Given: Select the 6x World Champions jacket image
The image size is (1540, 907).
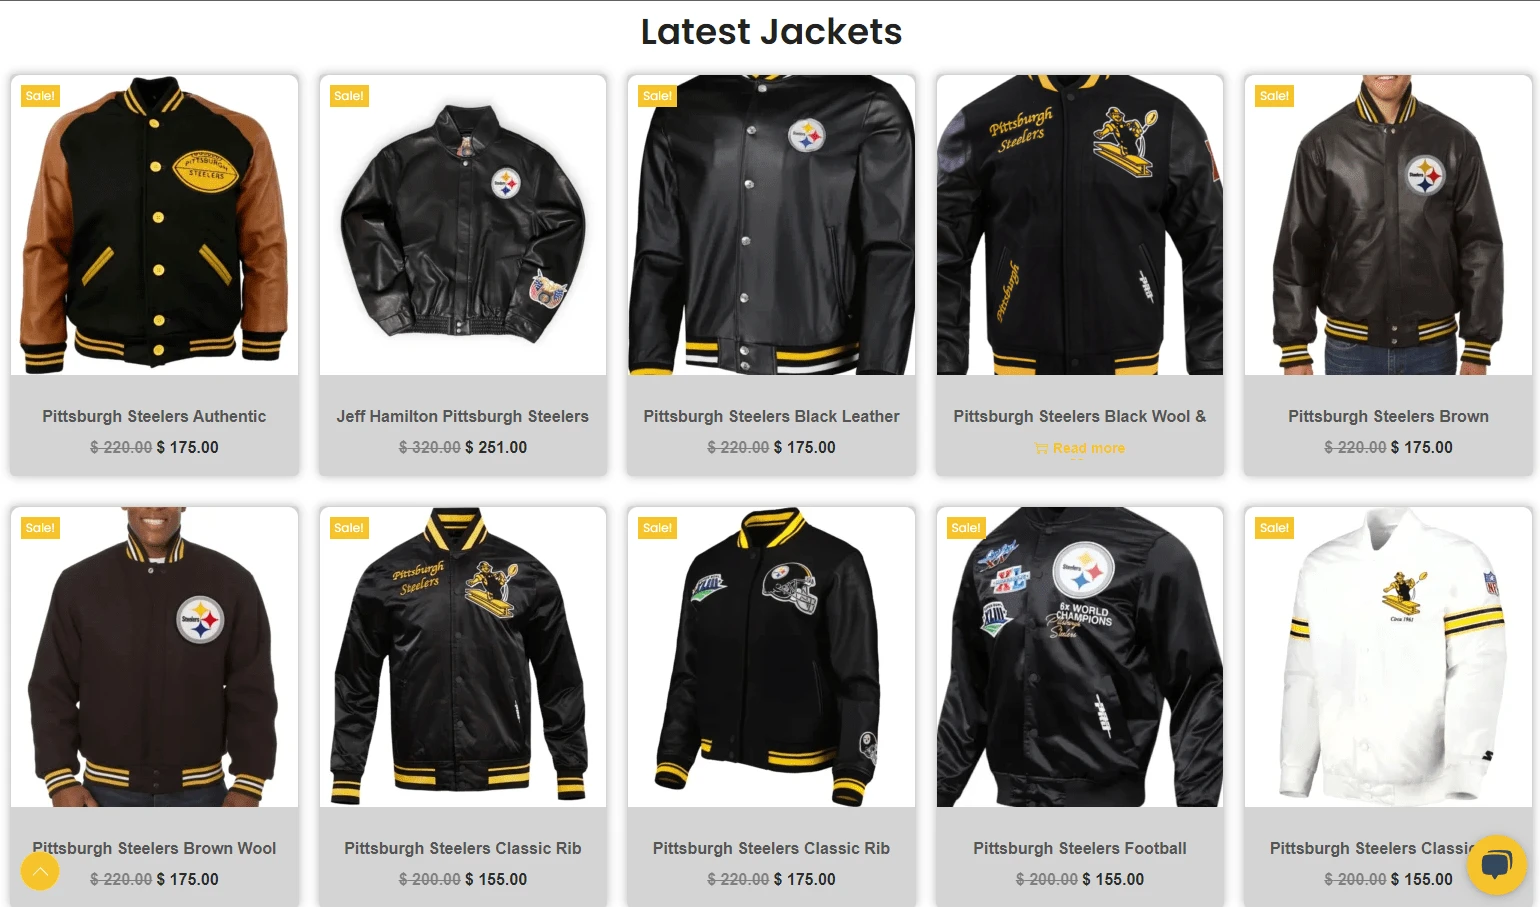Looking at the screenshot, I should (x=1080, y=657).
